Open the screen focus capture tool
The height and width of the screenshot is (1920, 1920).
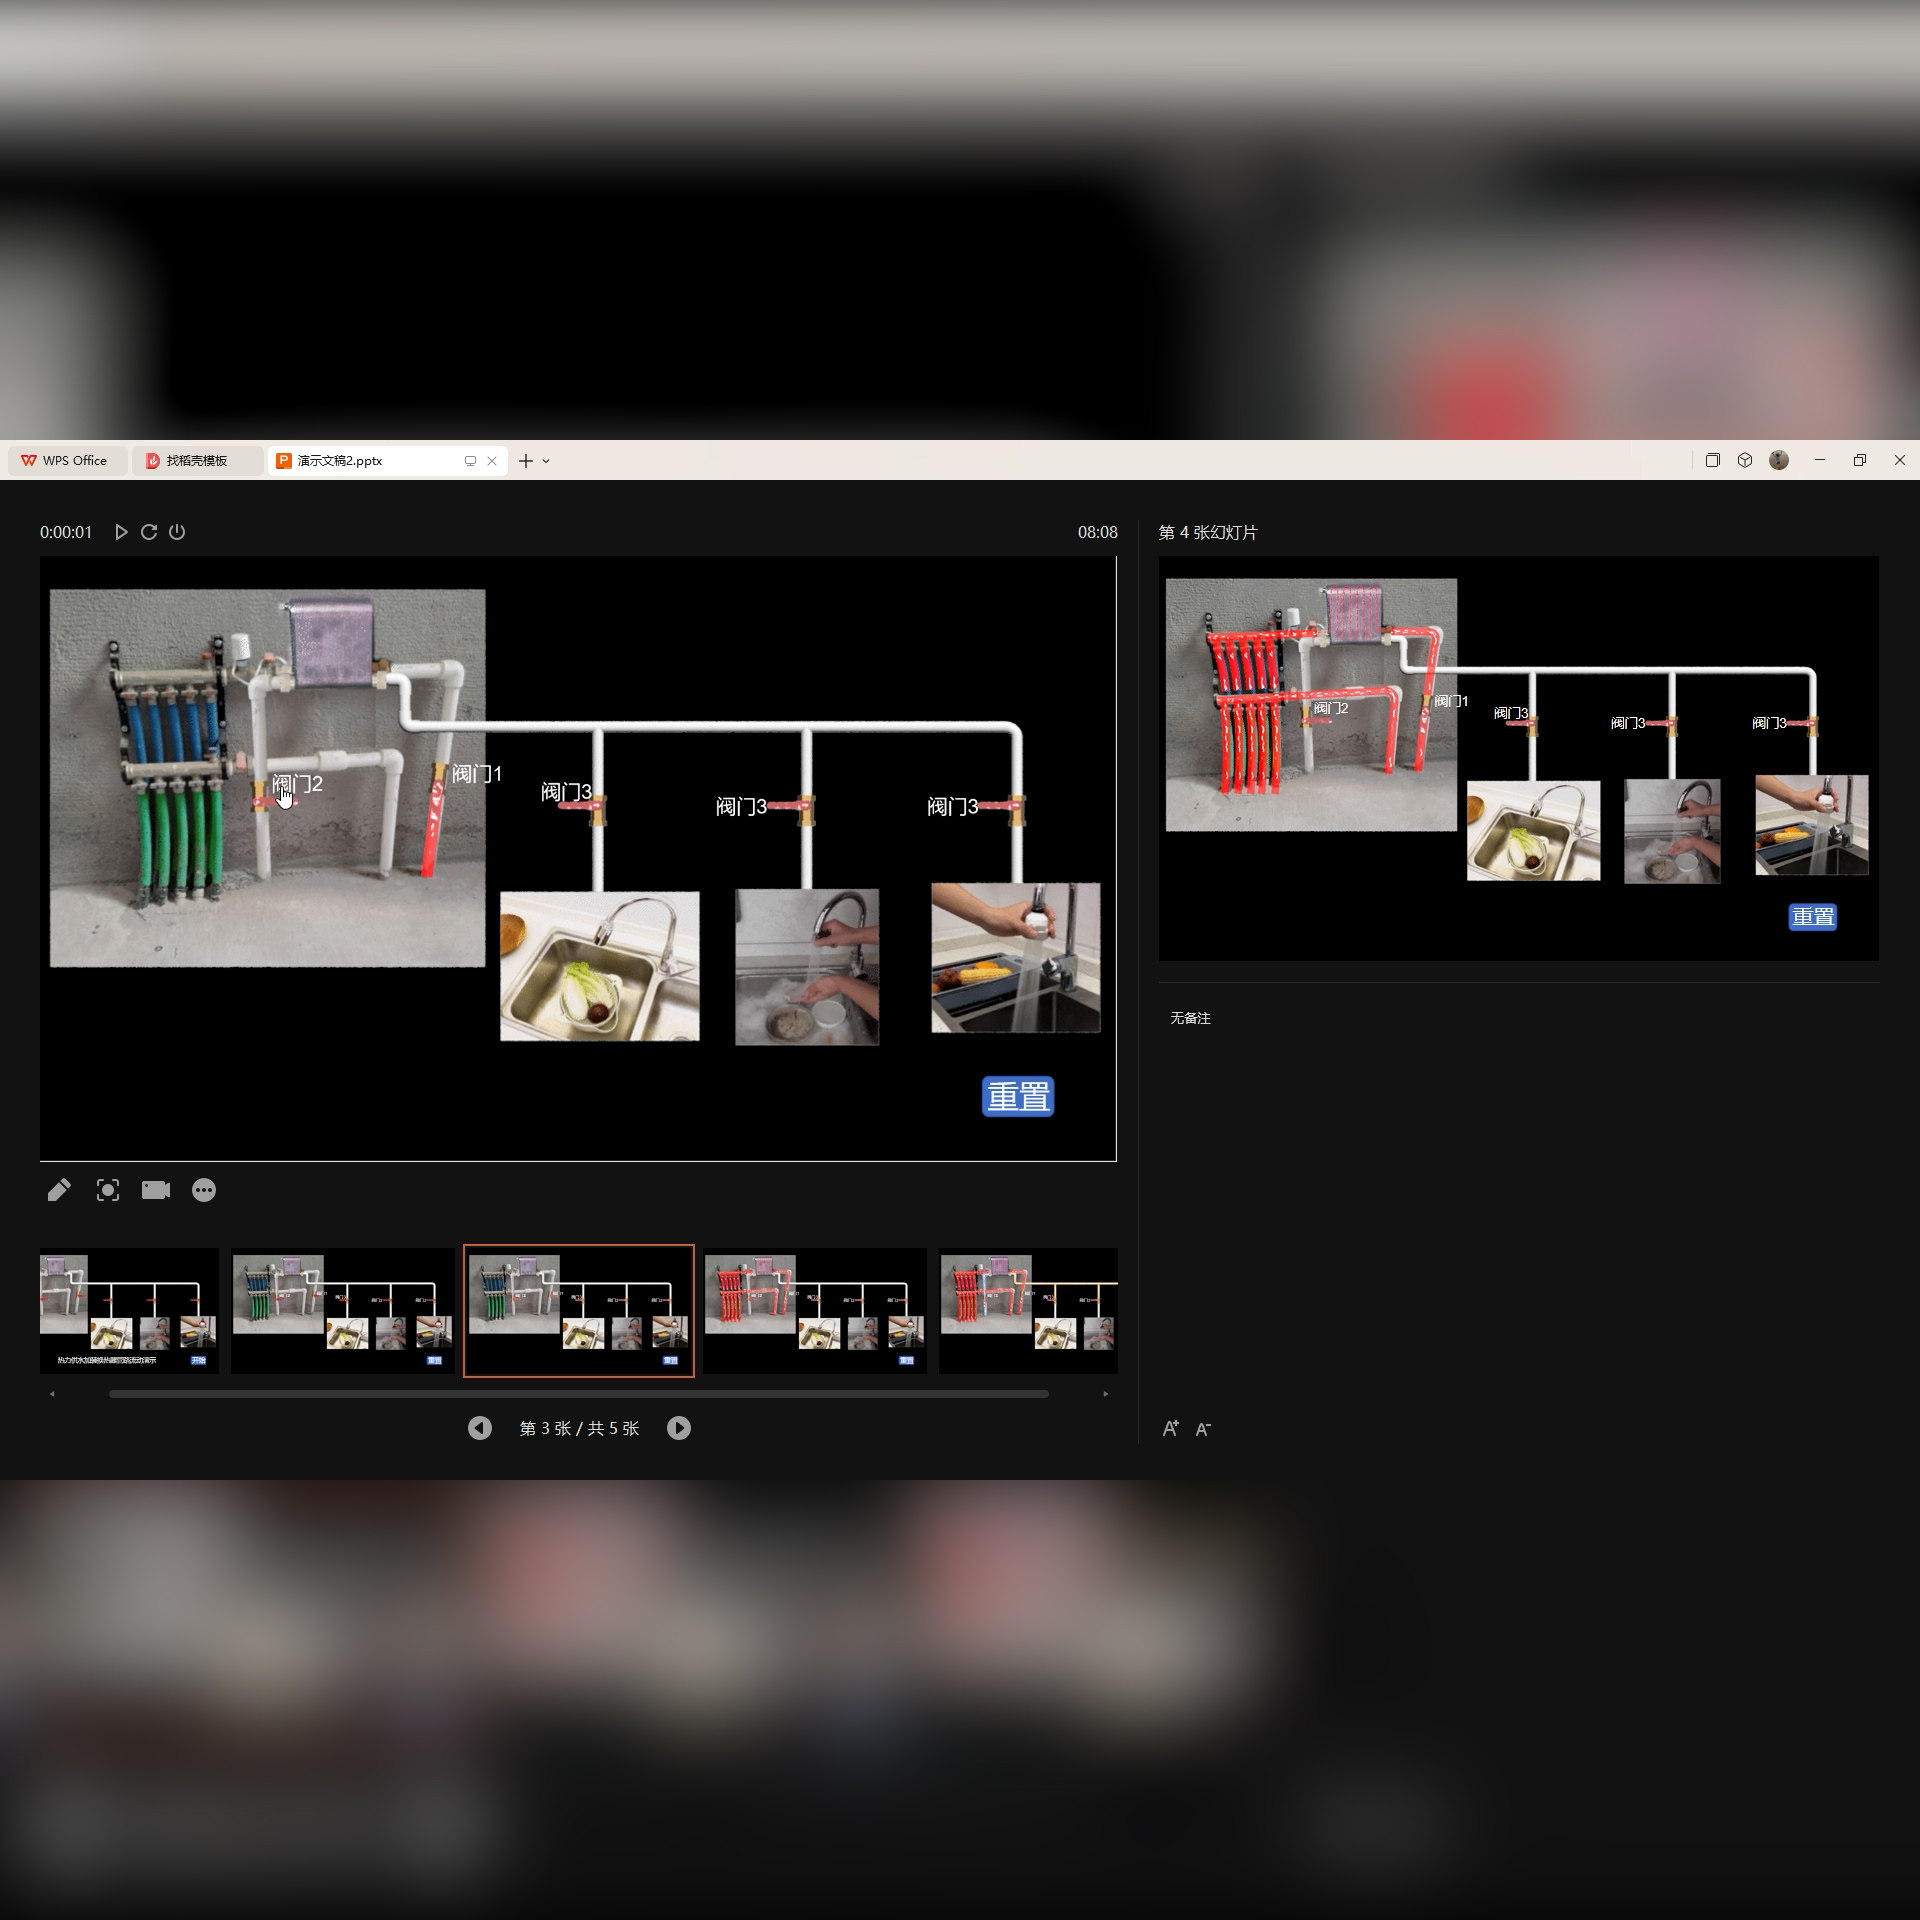tap(107, 1190)
